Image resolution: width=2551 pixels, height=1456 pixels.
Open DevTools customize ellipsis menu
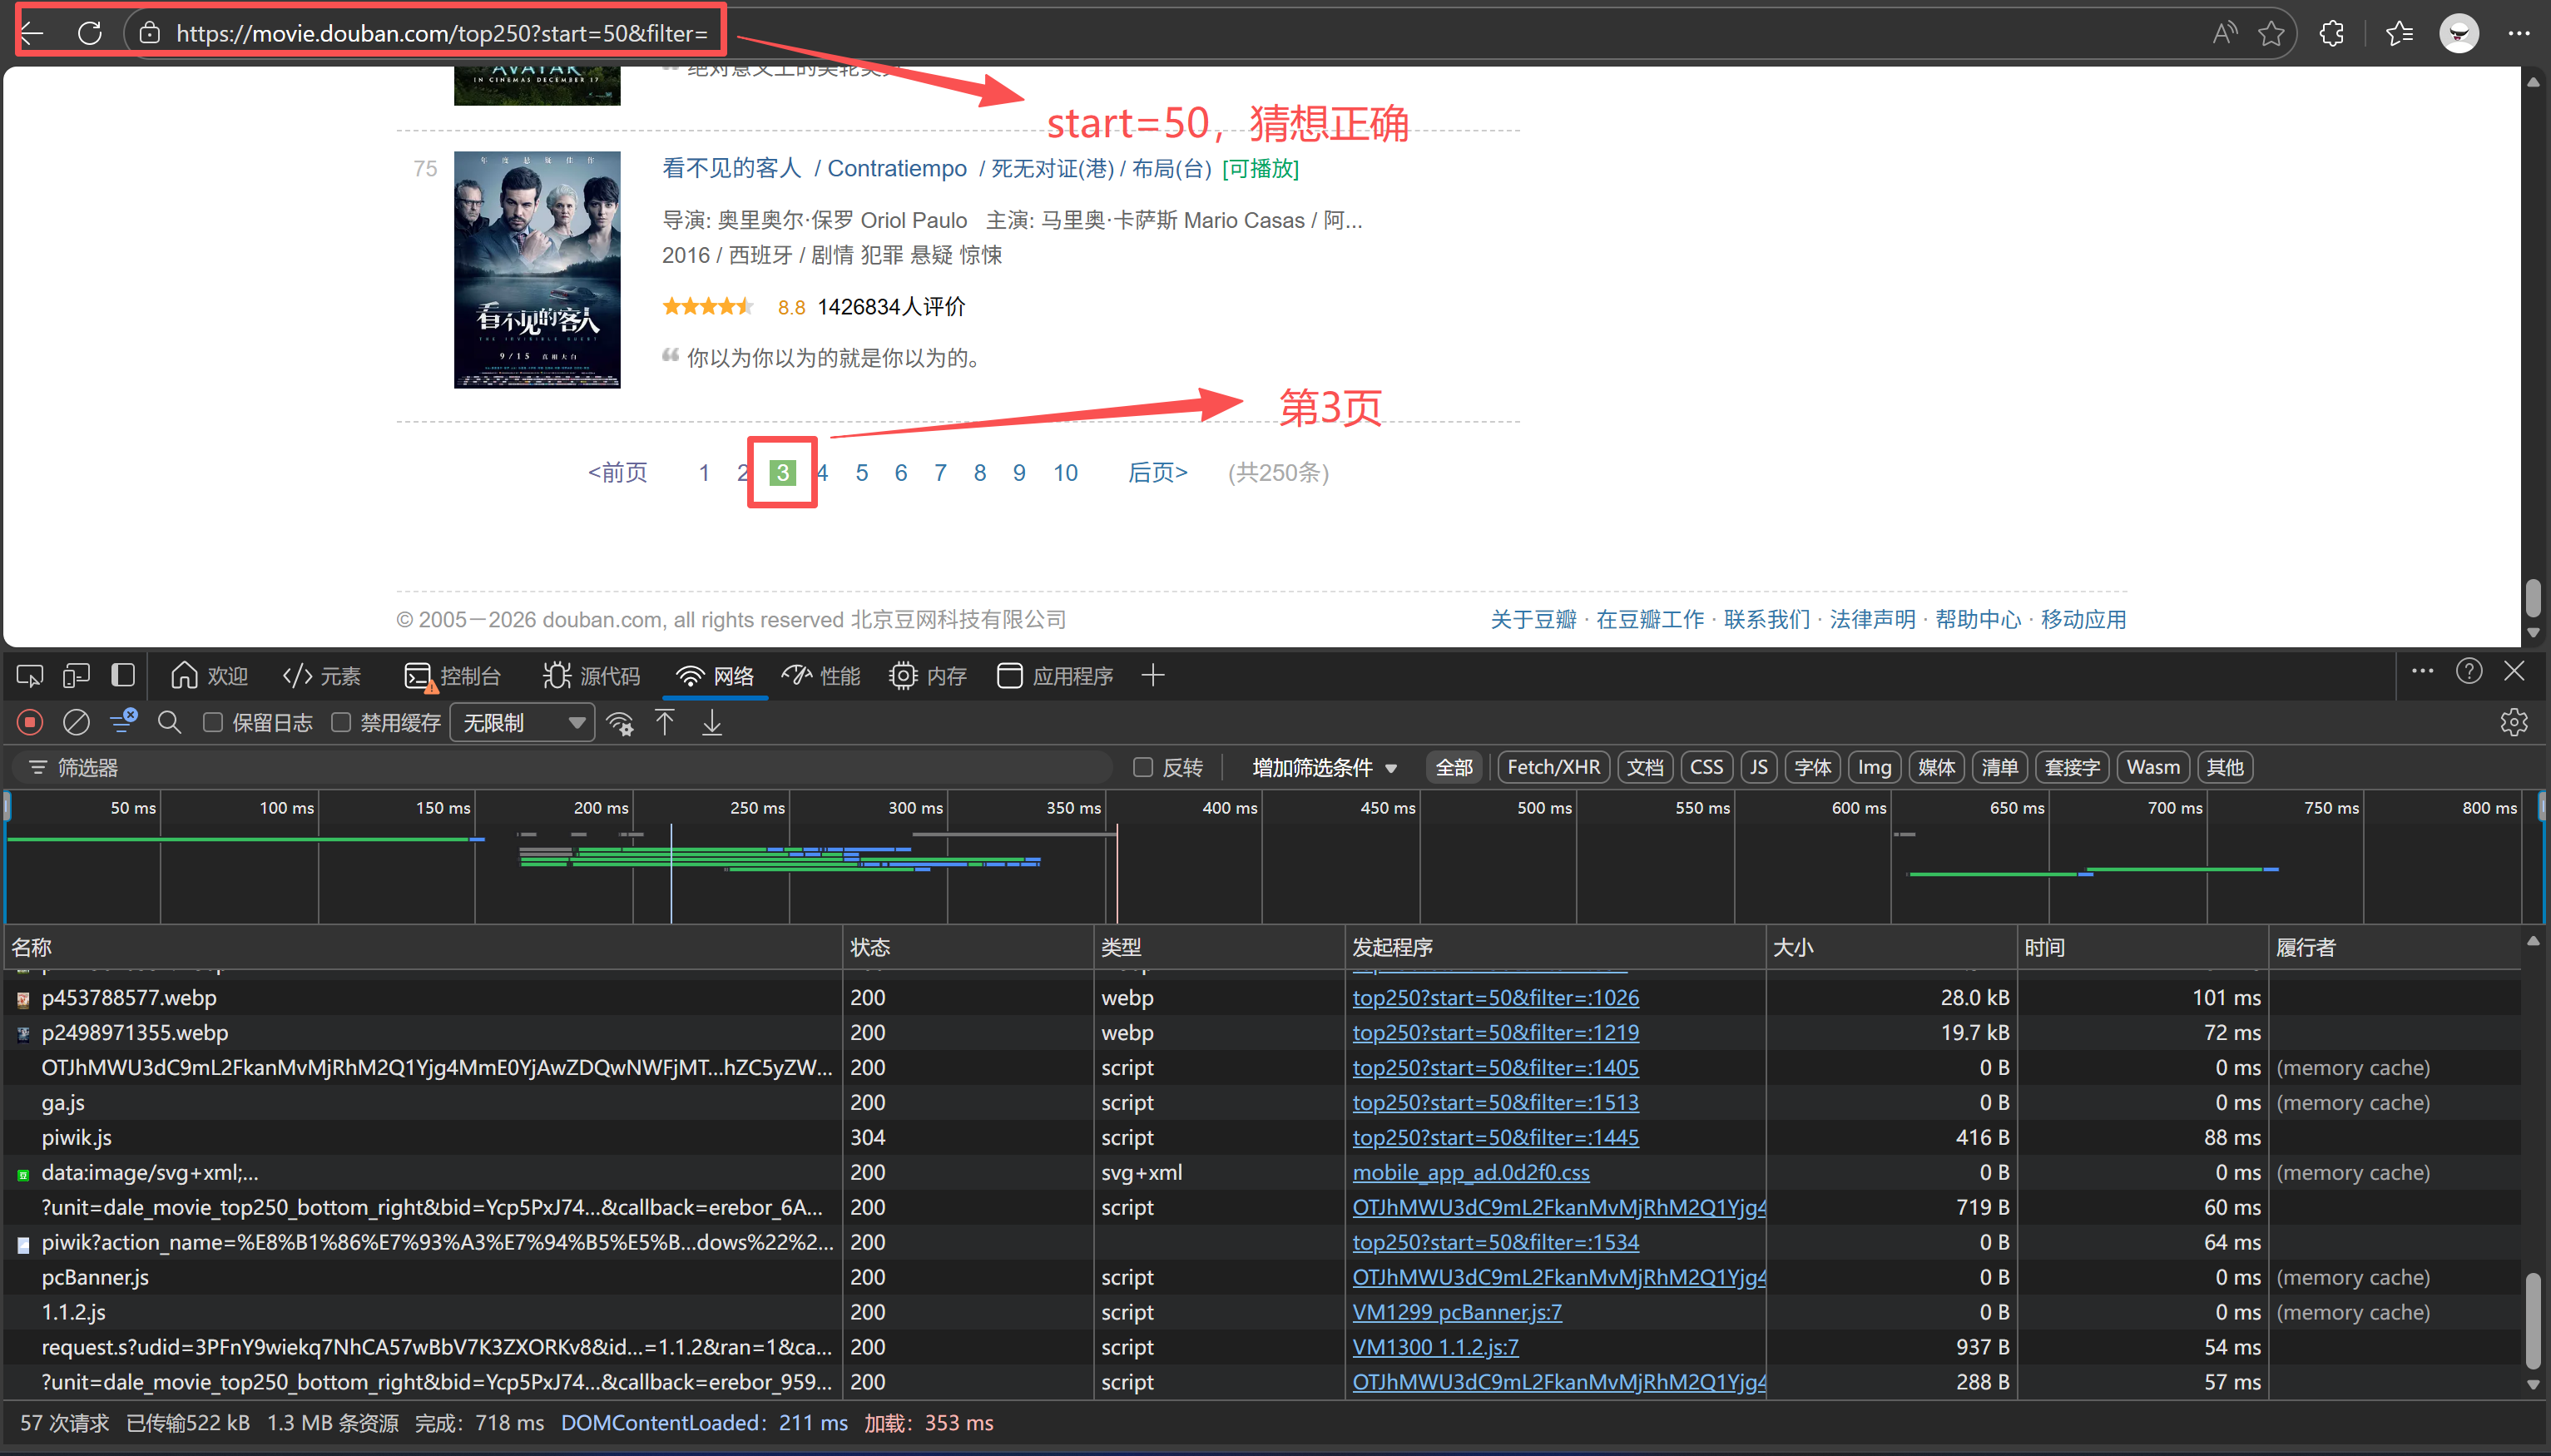coord(2422,671)
